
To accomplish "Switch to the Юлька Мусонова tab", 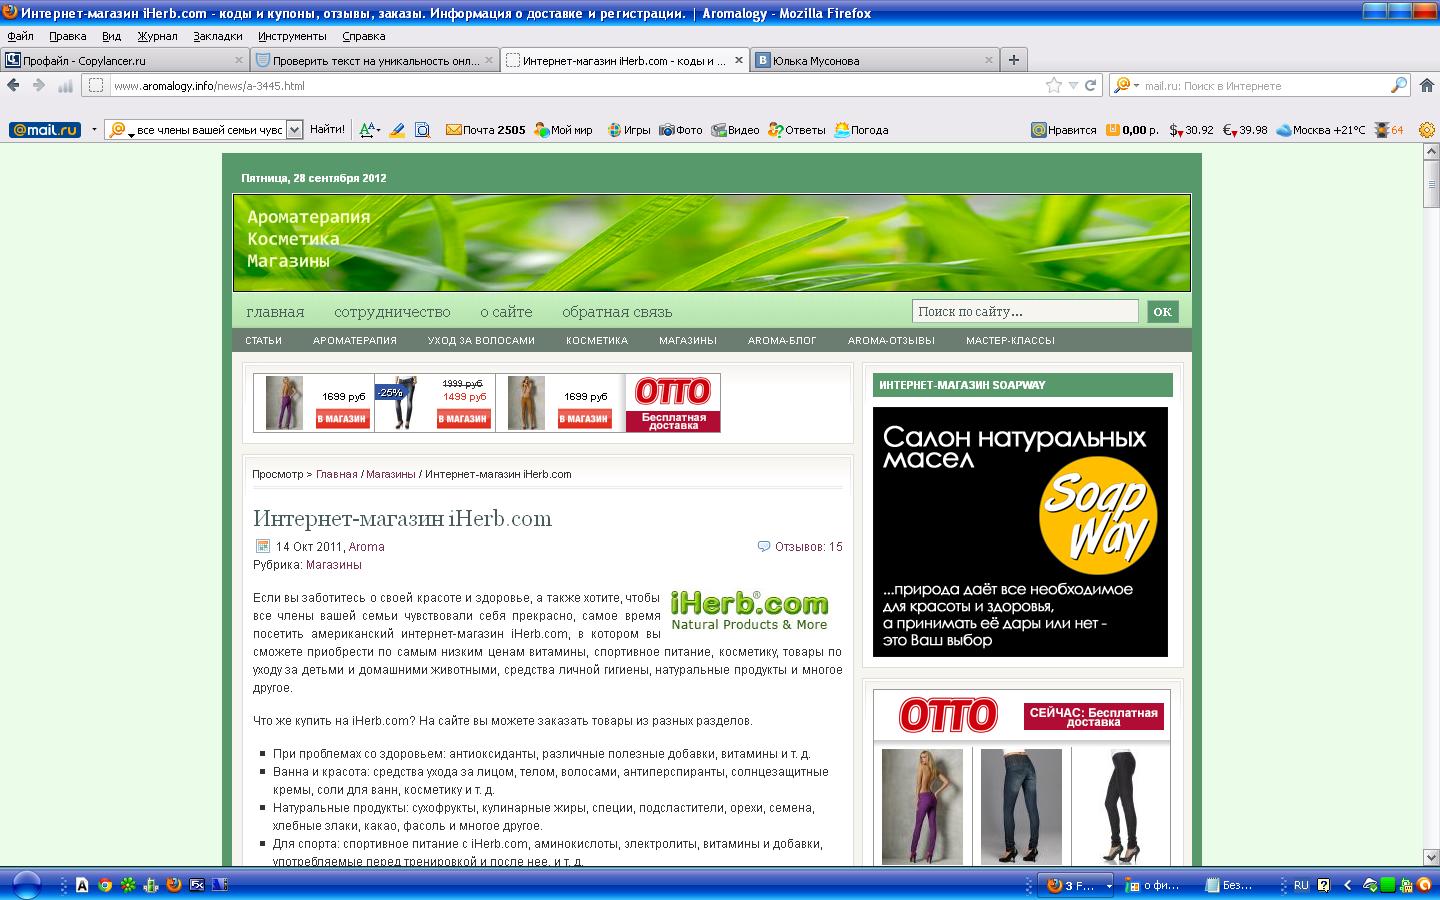I will point(875,60).
